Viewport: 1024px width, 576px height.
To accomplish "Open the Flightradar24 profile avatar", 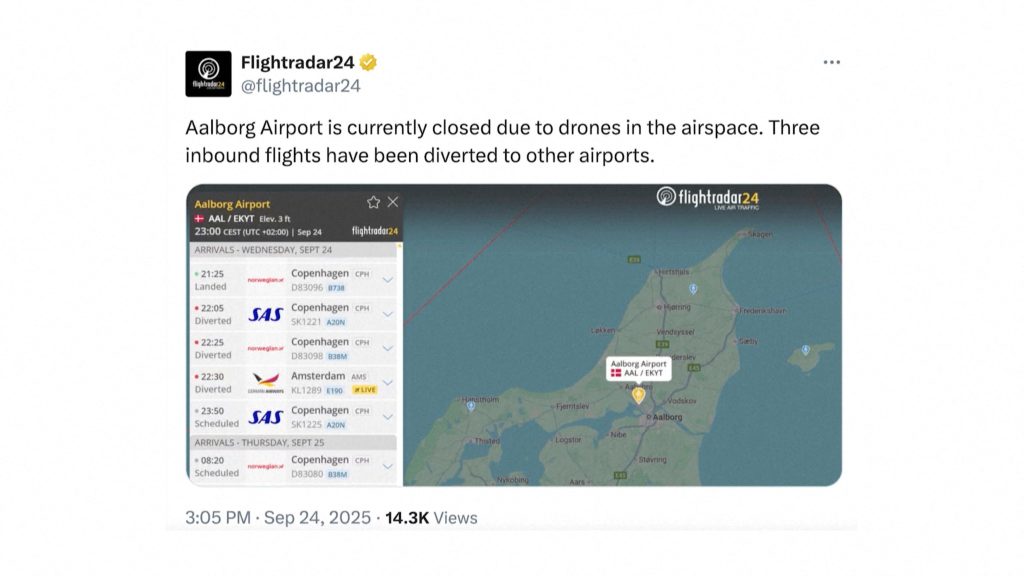I will coord(208,71).
